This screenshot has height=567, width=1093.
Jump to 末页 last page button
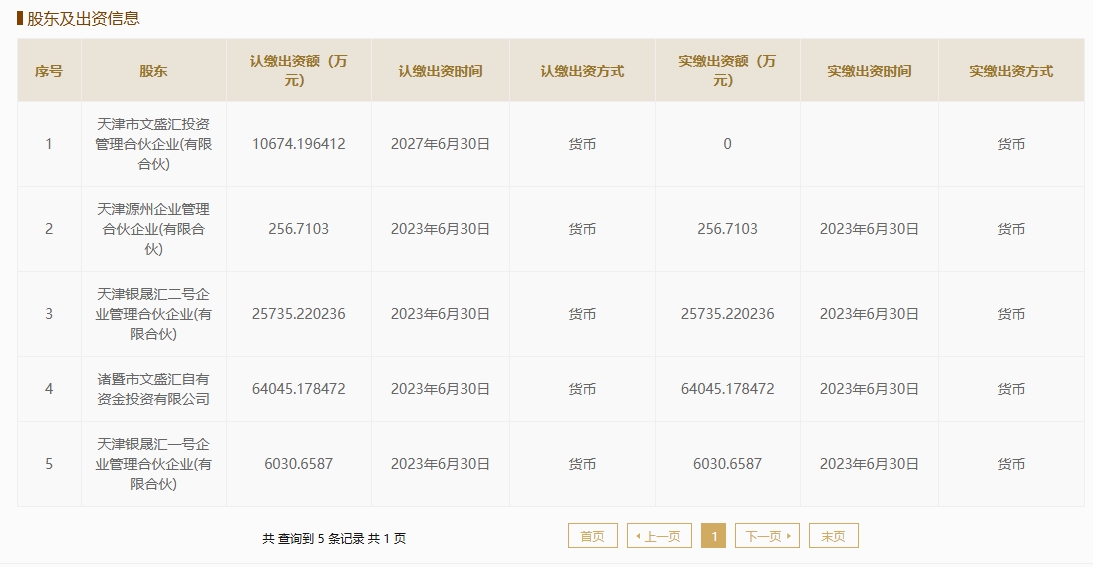click(x=833, y=536)
